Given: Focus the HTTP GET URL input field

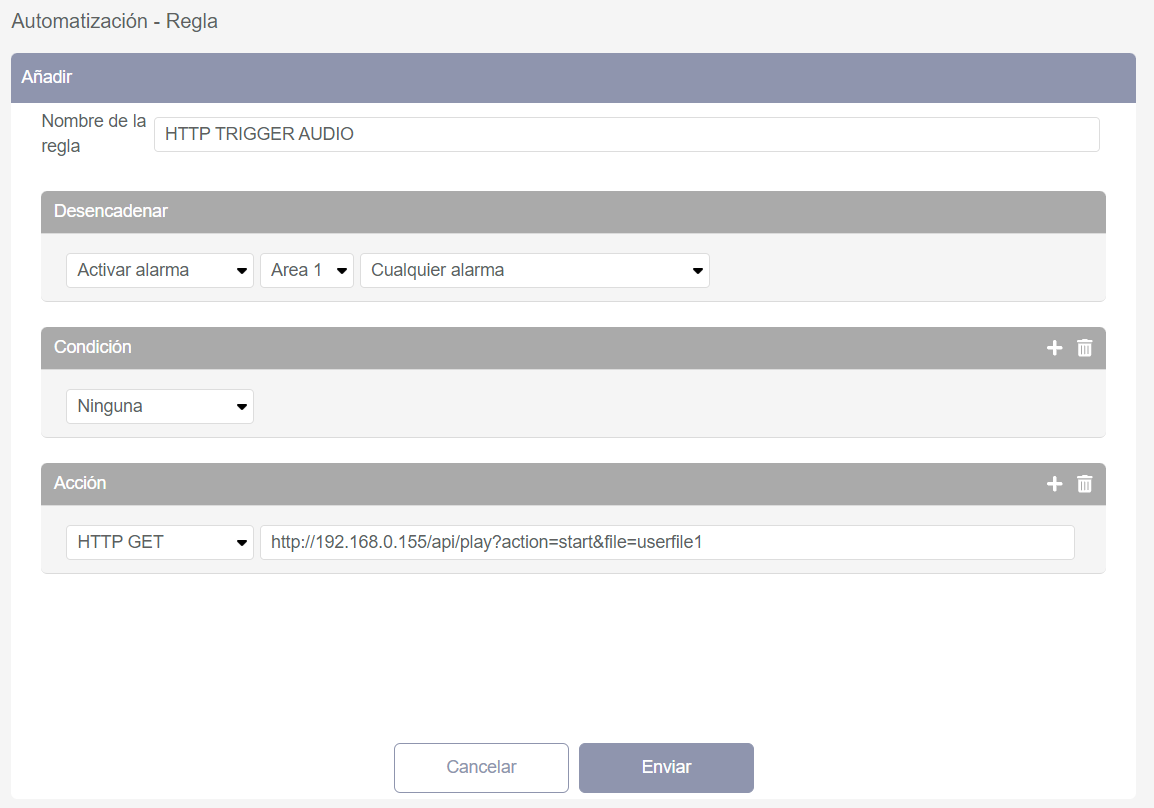Looking at the screenshot, I should click(666, 542).
